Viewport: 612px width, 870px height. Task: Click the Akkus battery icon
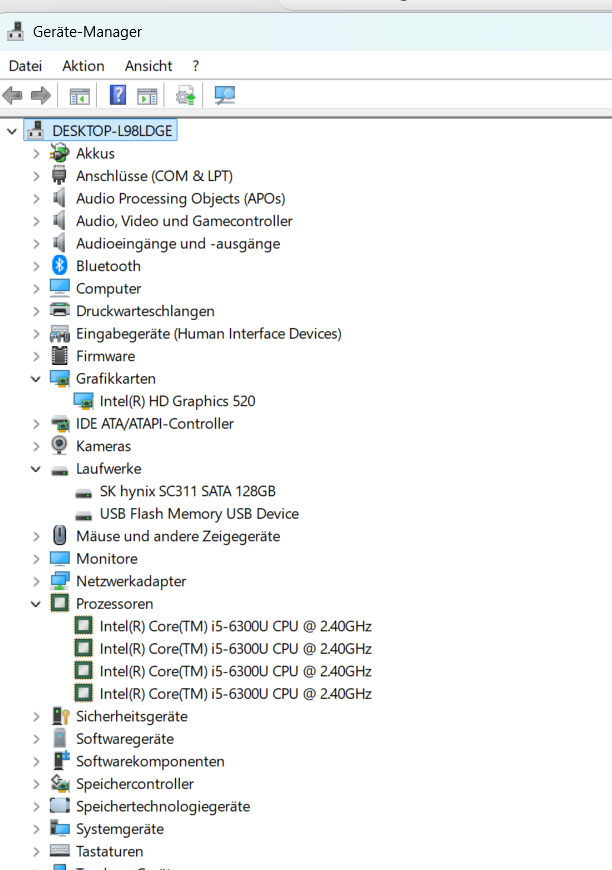[x=59, y=153]
